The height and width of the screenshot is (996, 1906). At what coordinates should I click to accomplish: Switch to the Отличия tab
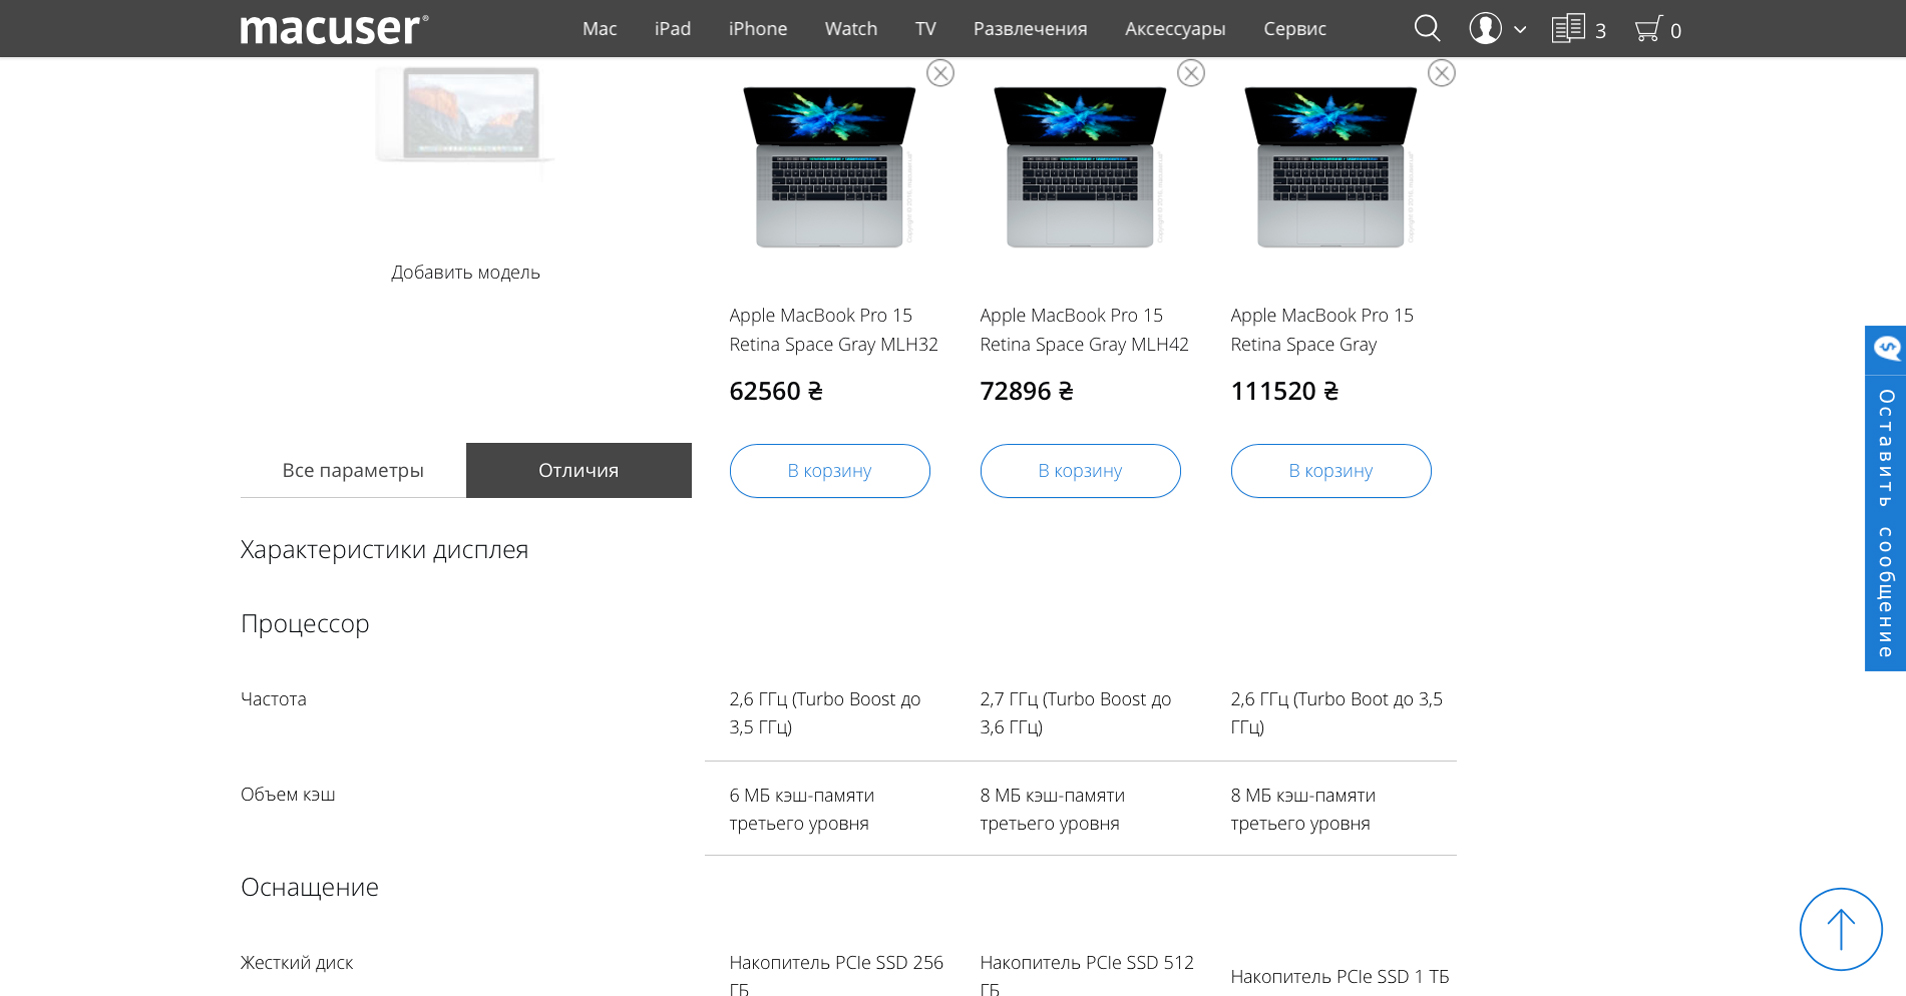tap(579, 470)
